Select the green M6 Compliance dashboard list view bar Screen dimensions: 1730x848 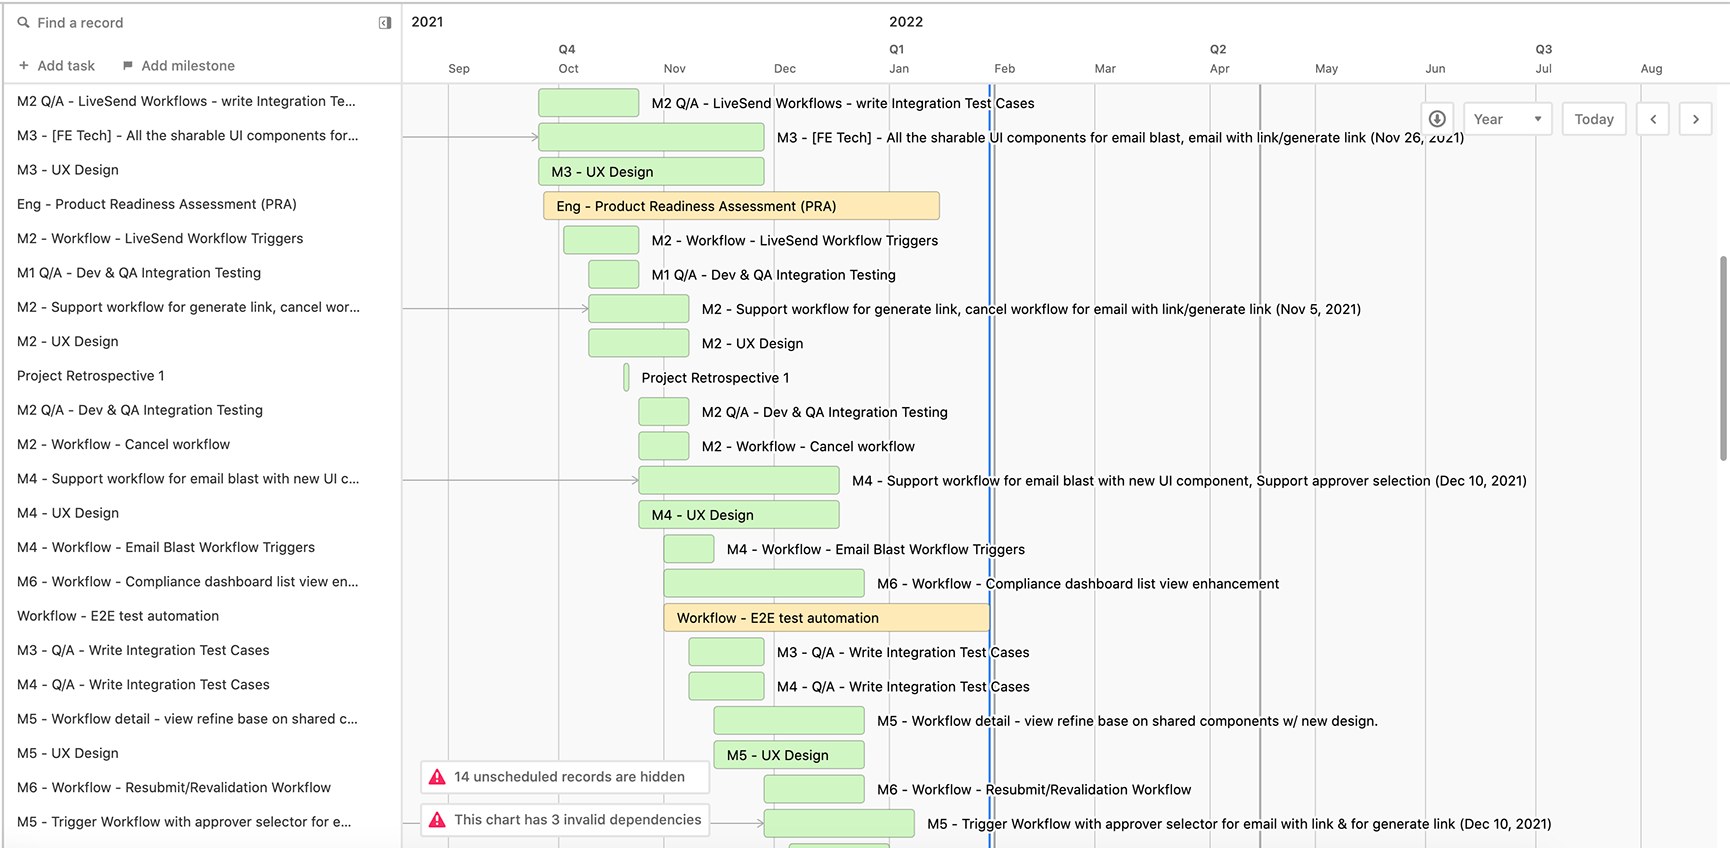(764, 583)
